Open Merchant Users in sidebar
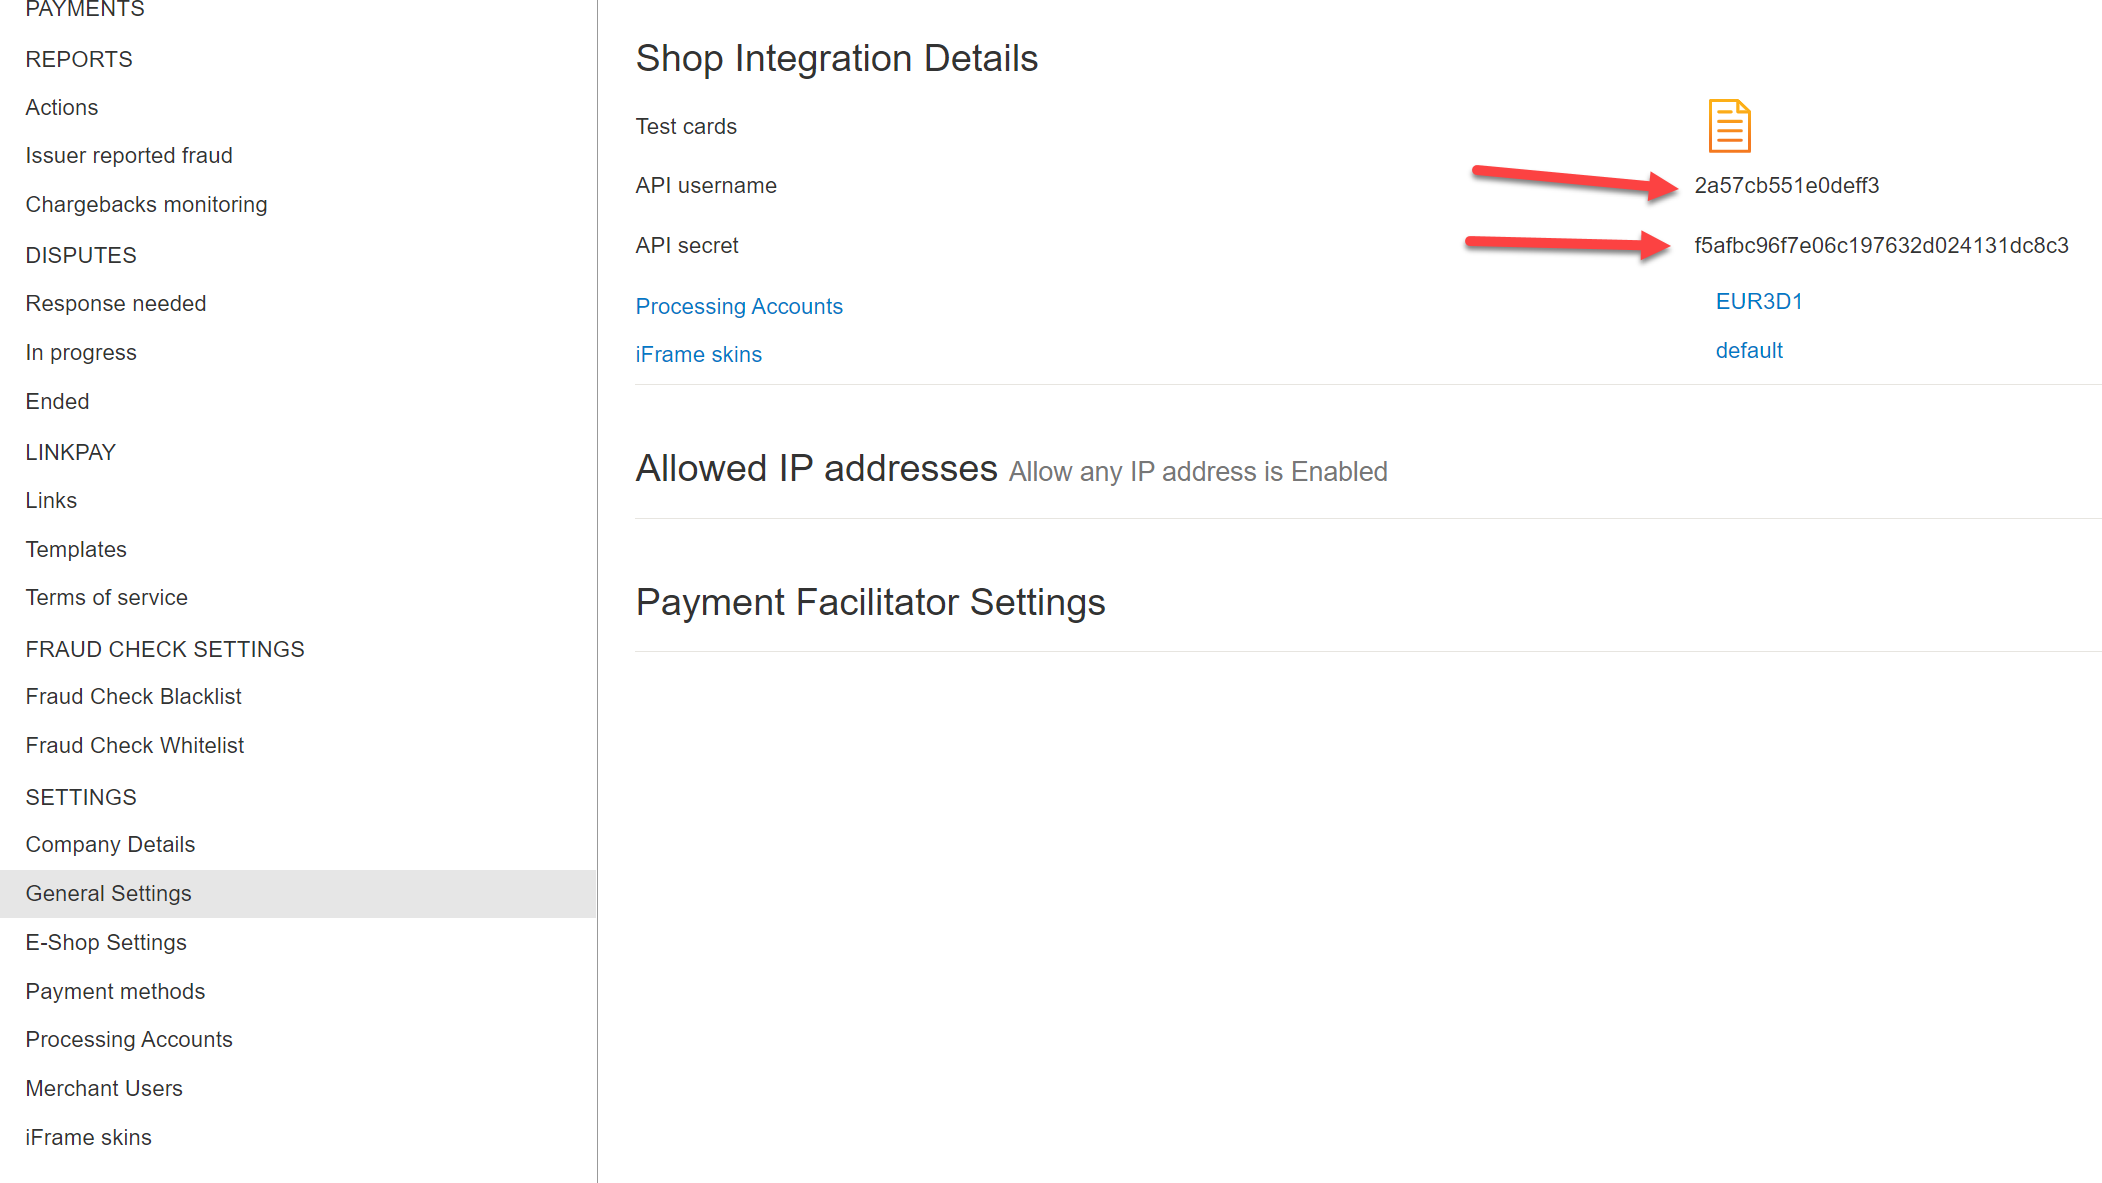 coord(104,1088)
